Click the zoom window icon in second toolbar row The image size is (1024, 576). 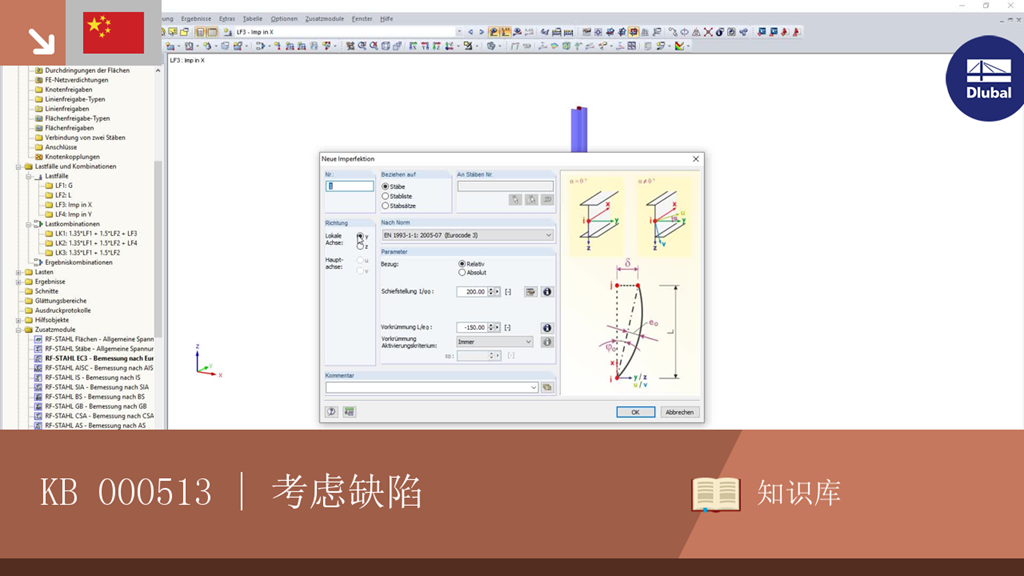362,46
